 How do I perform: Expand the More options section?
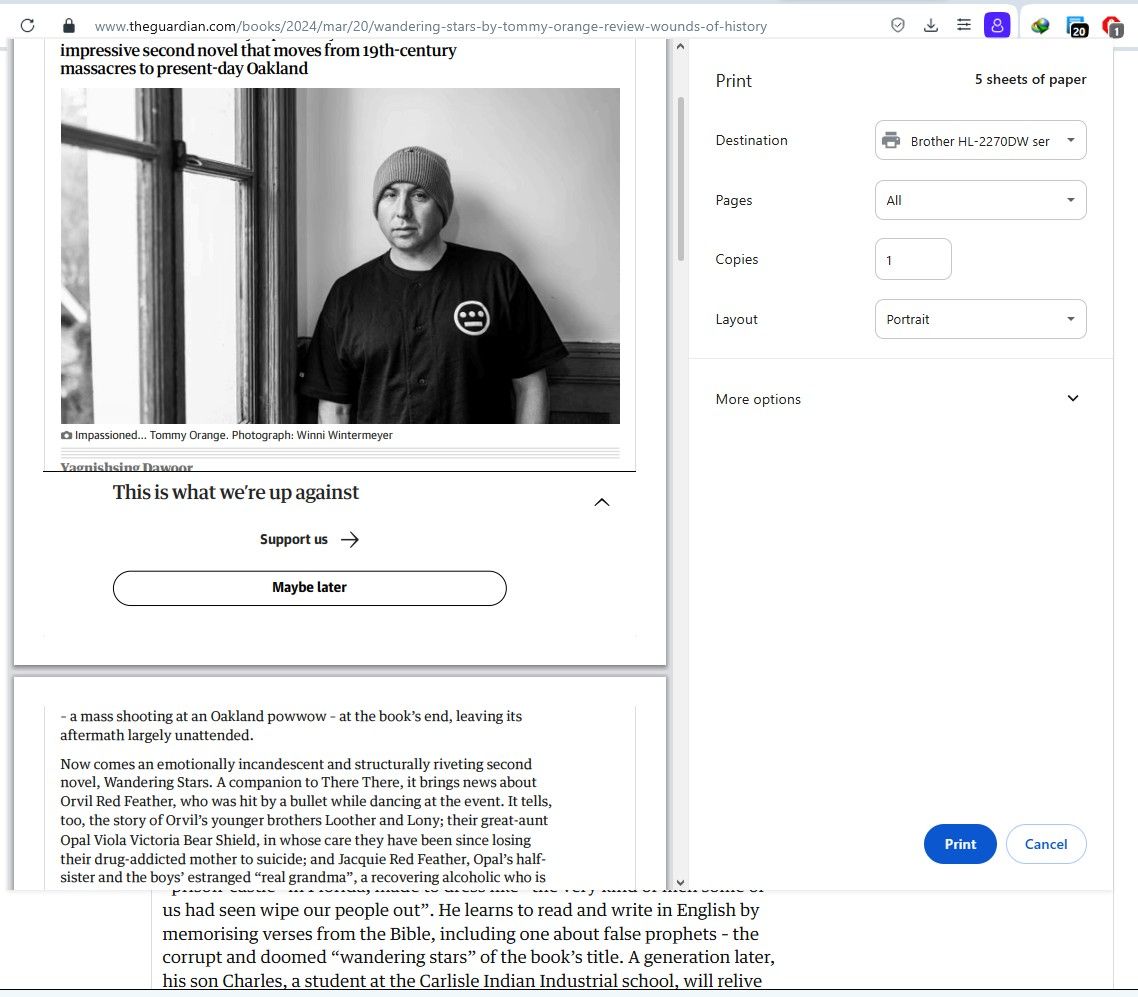(x=899, y=399)
